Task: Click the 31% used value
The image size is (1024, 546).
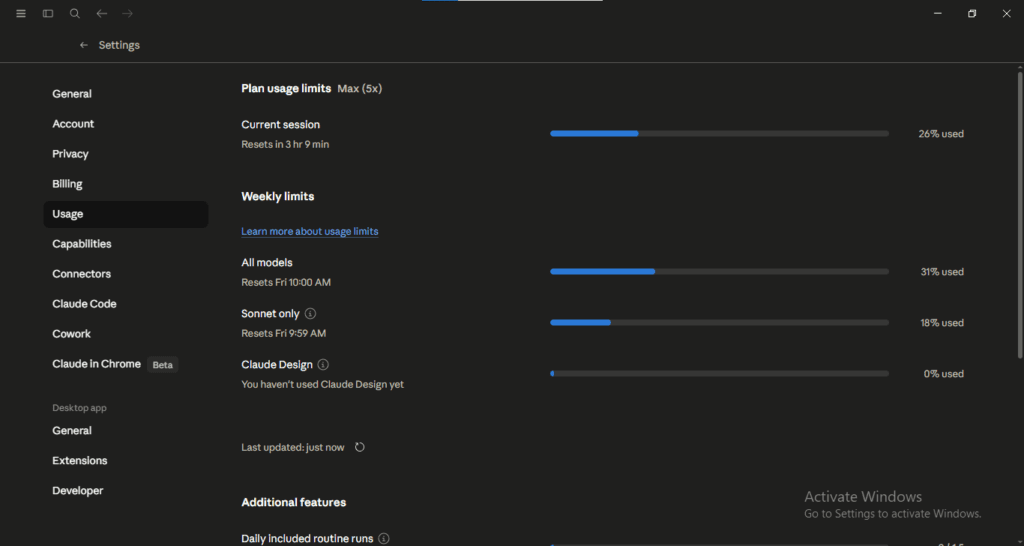Action: coord(942,272)
